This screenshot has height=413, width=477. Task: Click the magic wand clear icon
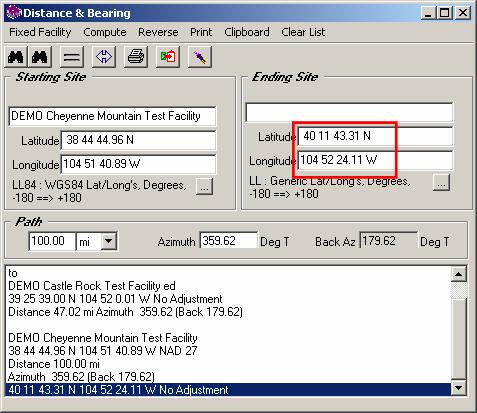(x=200, y=57)
